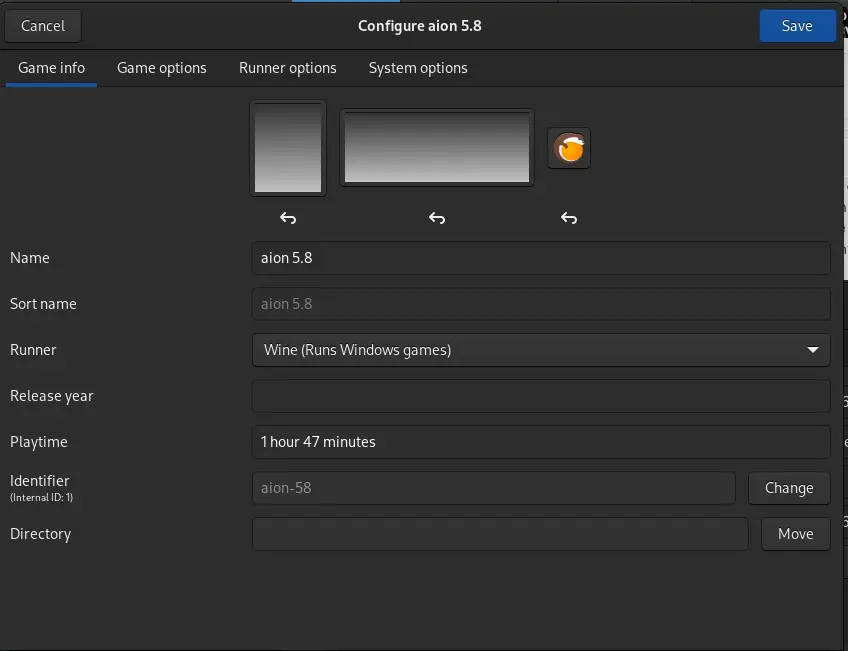The height and width of the screenshot is (651, 848).
Task: Reset game icon with undo arrow
Action: click(x=569, y=218)
